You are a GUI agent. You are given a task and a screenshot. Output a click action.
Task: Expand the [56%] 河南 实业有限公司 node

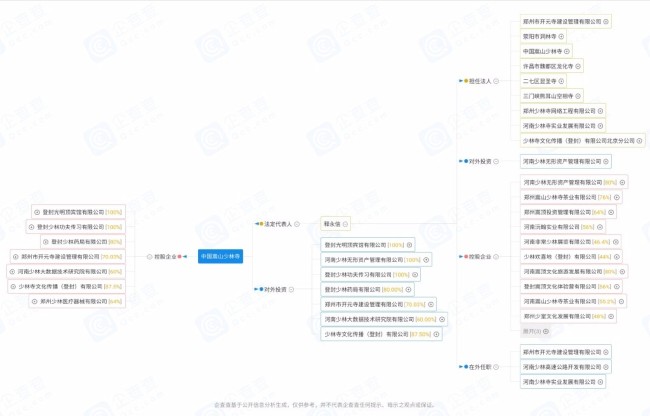pyautogui.click(x=599, y=227)
